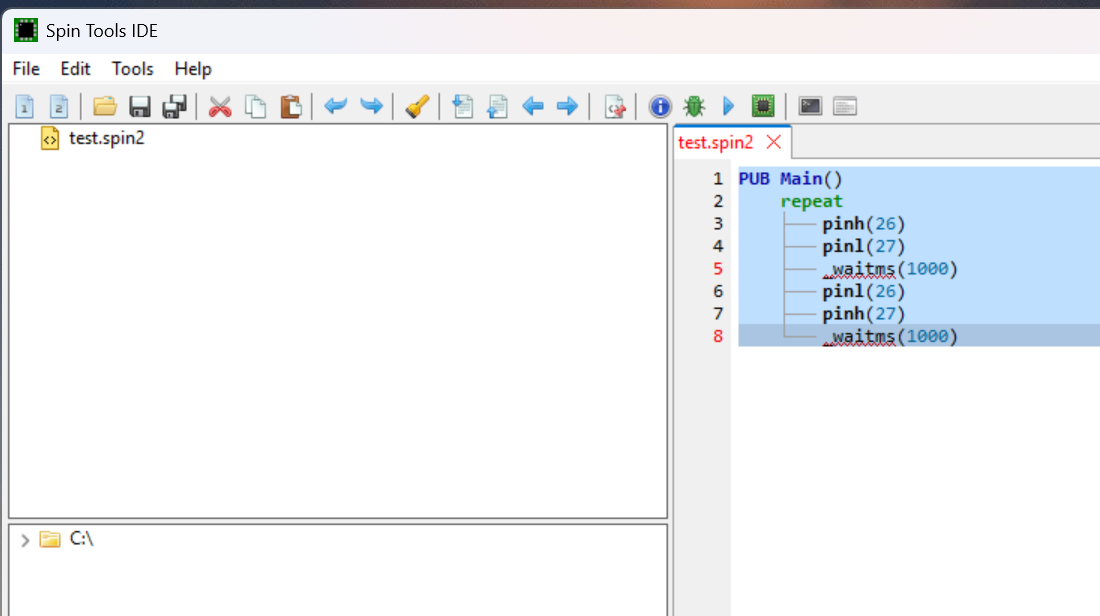
Task: Open the Help menu
Action: coord(193,69)
